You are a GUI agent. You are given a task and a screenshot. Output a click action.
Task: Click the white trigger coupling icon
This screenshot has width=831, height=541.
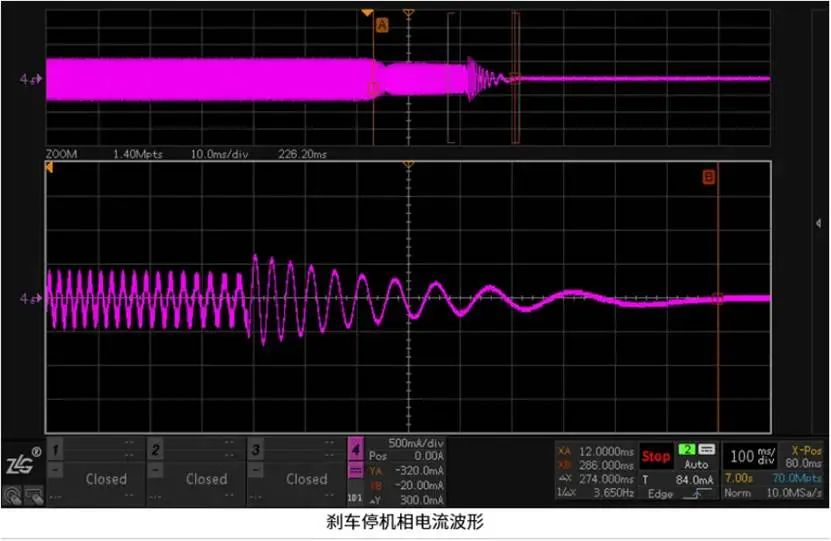pos(706,450)
